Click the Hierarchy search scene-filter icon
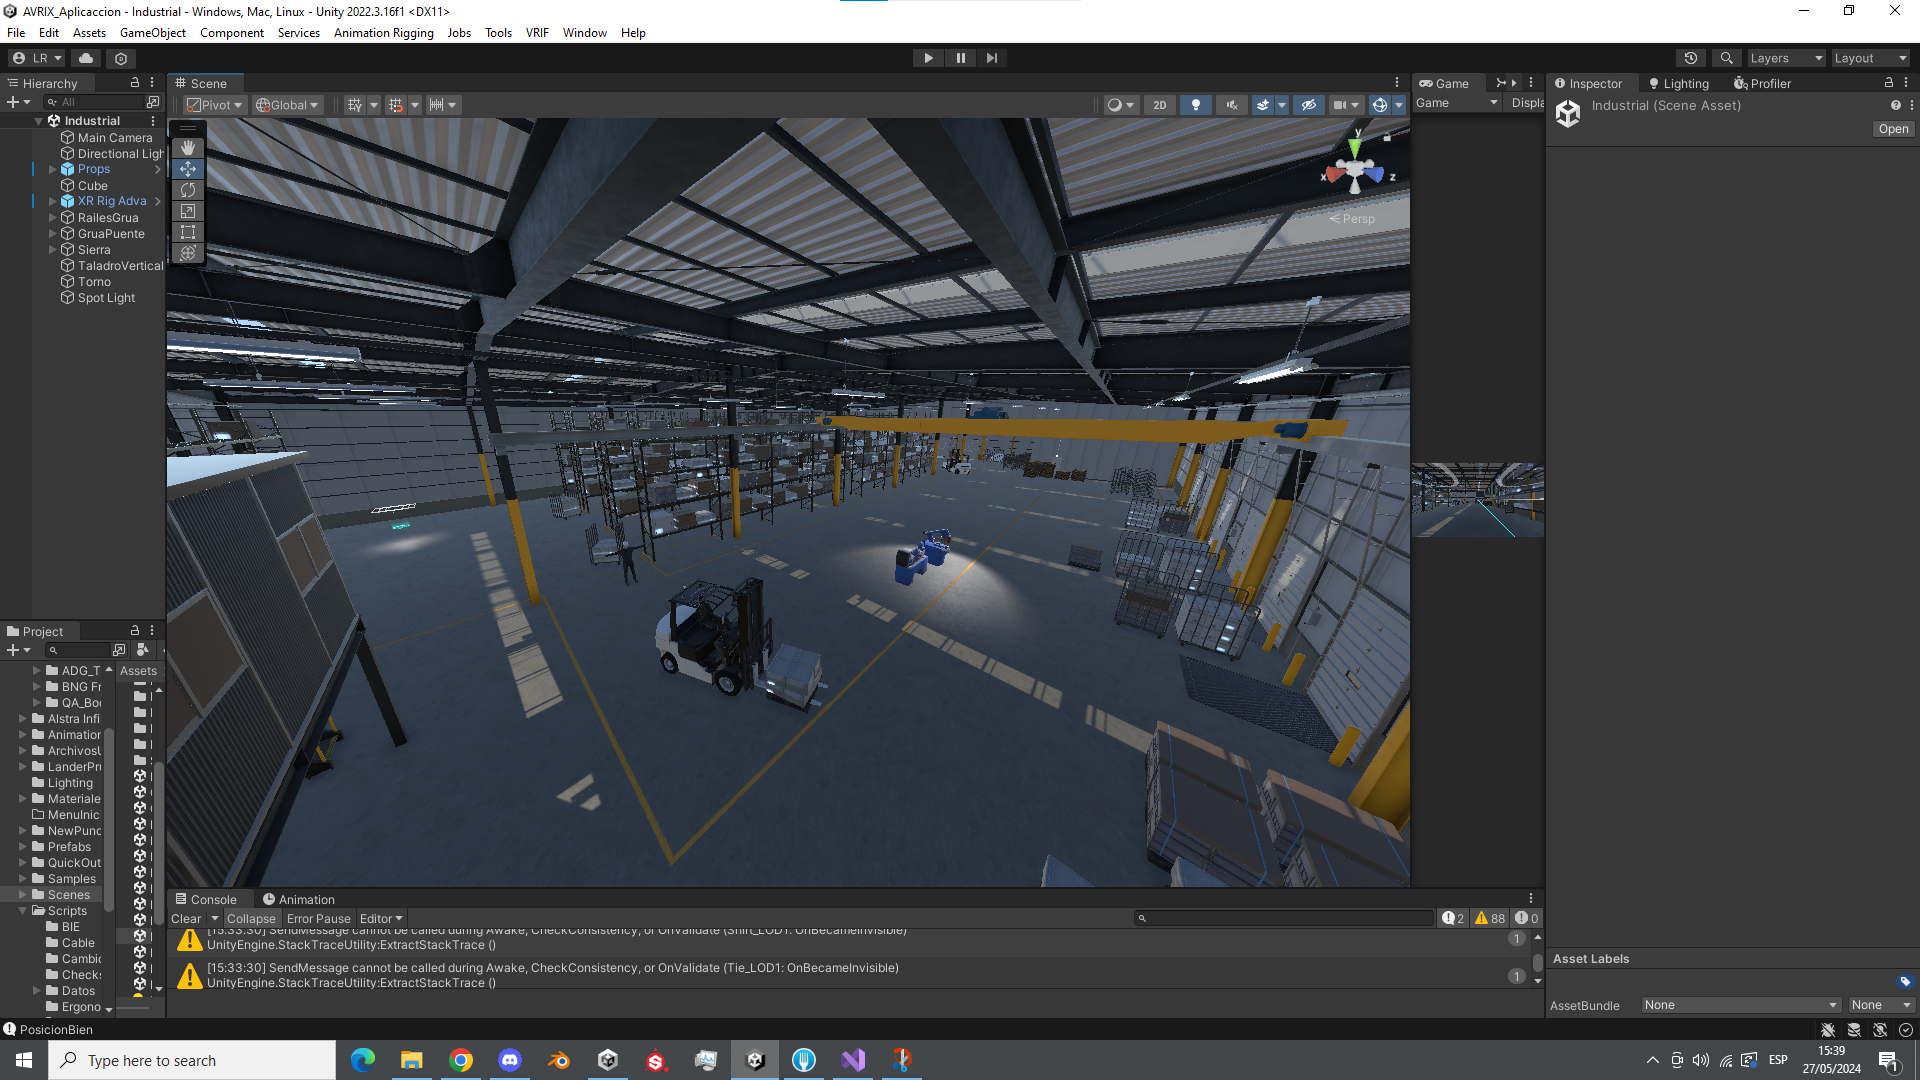Viewport: 1920px width, 1080px height. [x=153, y=102]
